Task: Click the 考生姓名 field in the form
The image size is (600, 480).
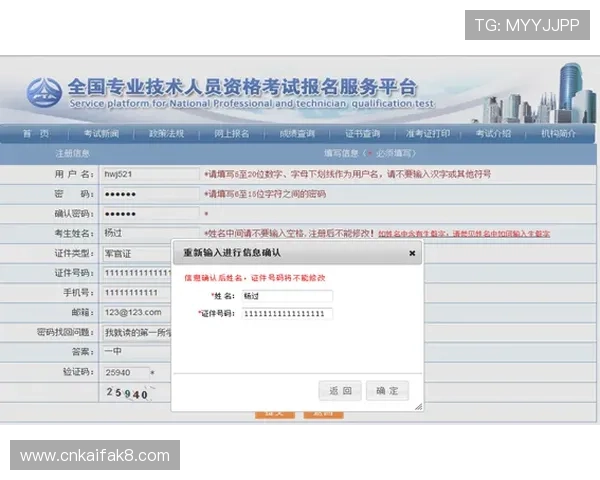Action: click(151, 233)
